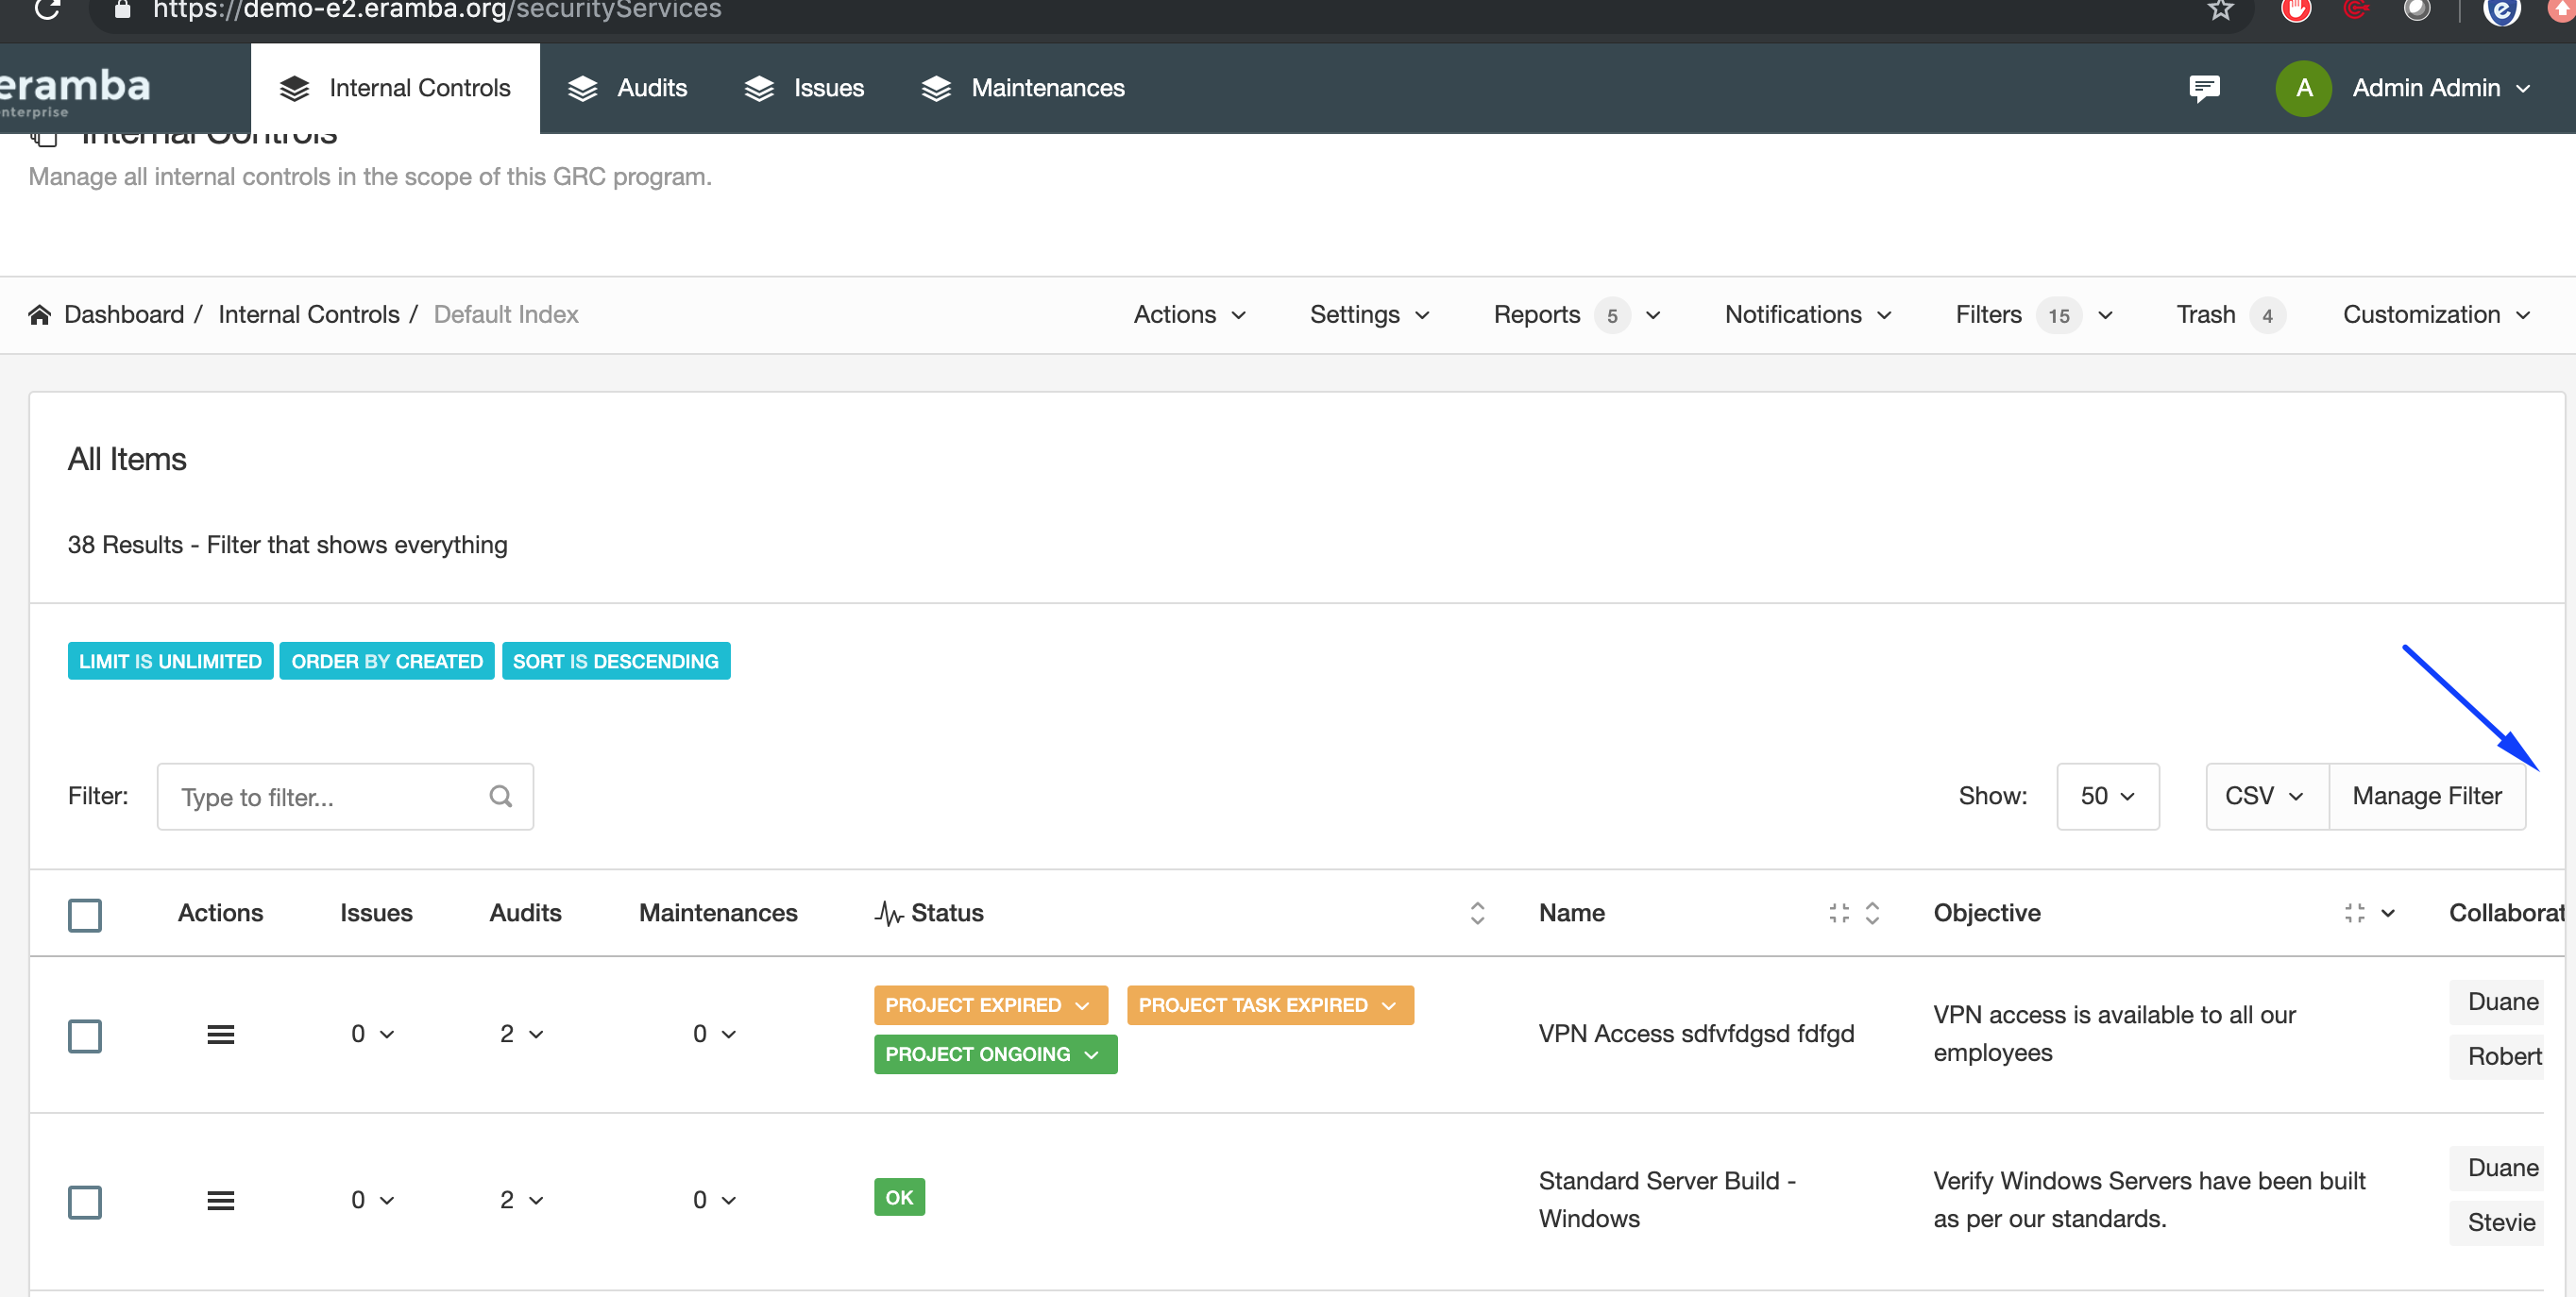
Task: Open row actions menu for Standard Server Build
Action: tap(221, 1200)
